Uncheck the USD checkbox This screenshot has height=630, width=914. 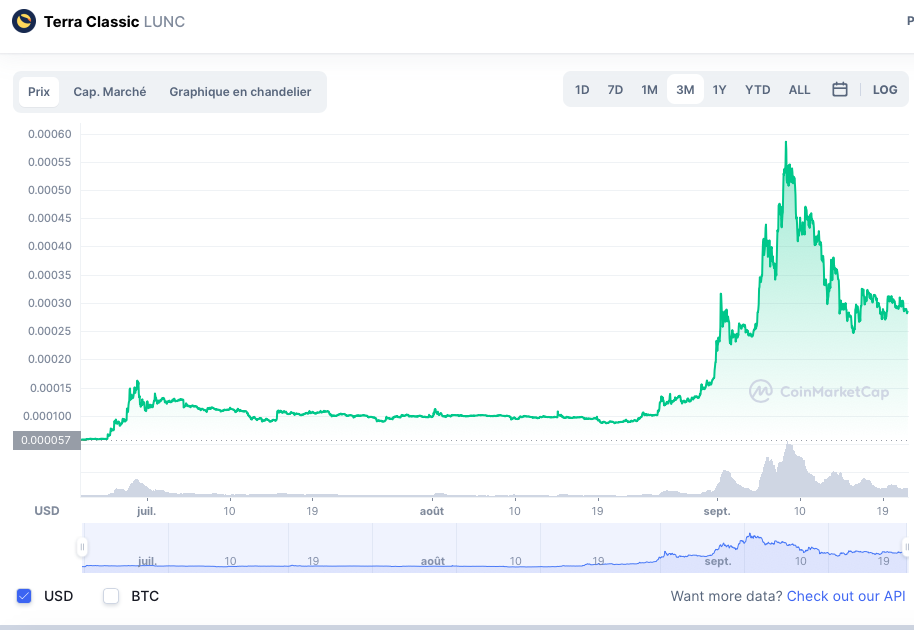pos(24,596)
